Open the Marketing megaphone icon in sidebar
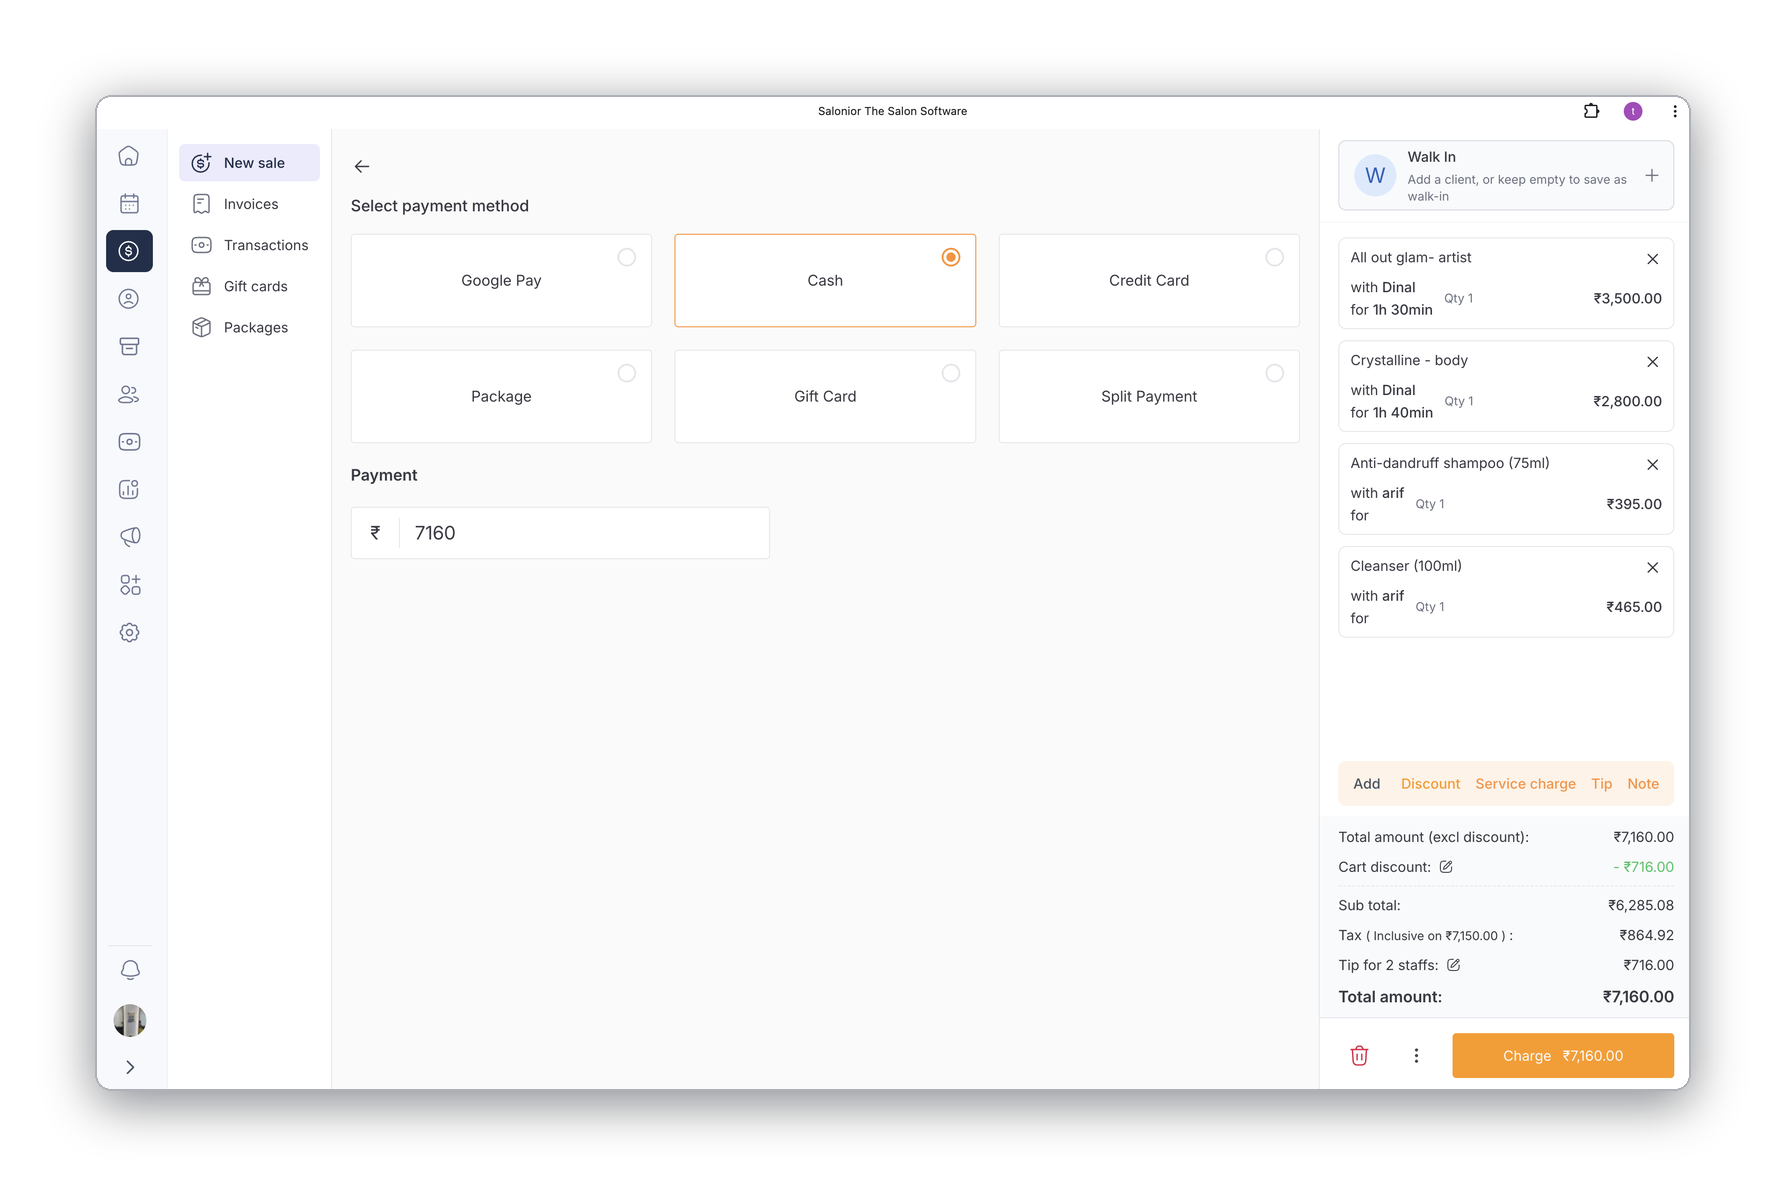 pyautogui.click(x=129, y=537)
